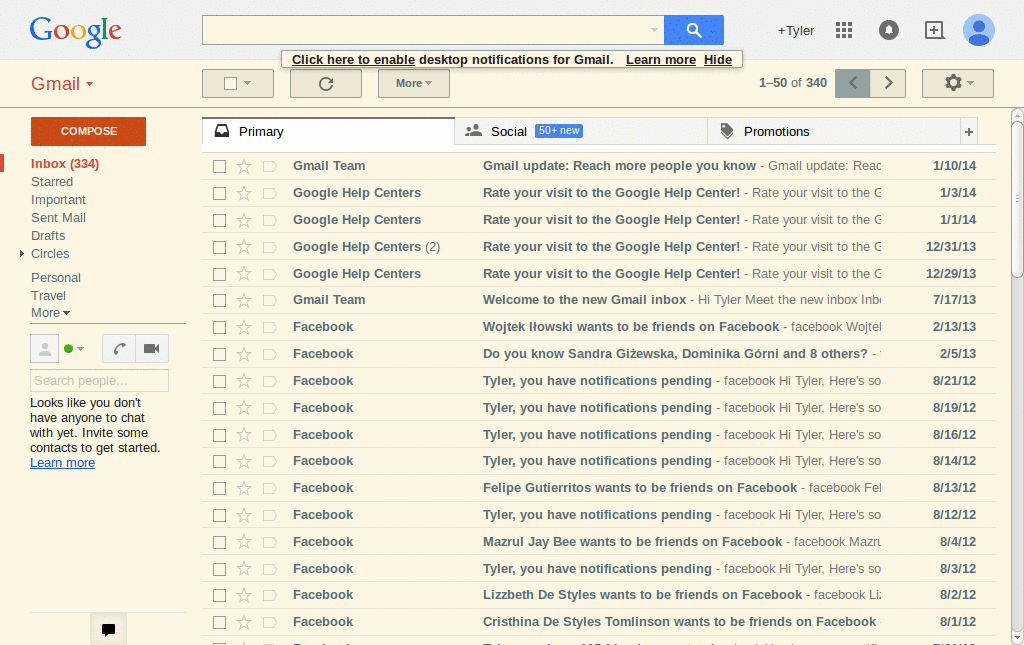Star the Welcome to new Gmail inbox message
The image size is (1024, 645).
pos(244,300)
